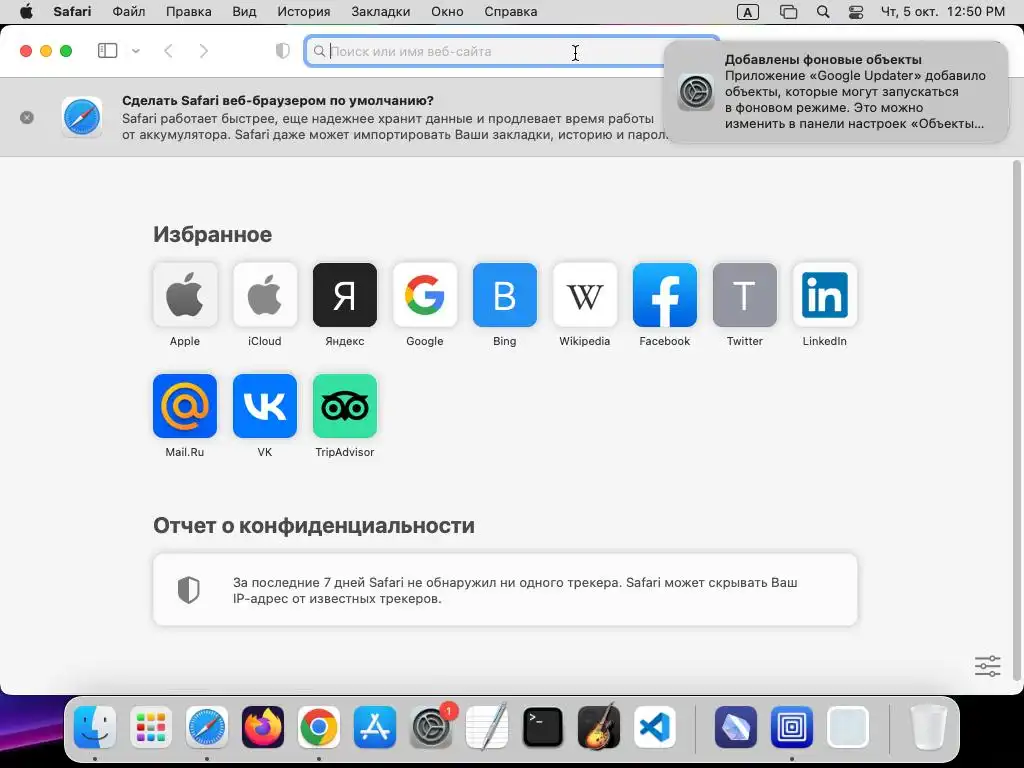Open the VK favorite tile
This screenshot has width=1024, height=768.
pos(264,406)
